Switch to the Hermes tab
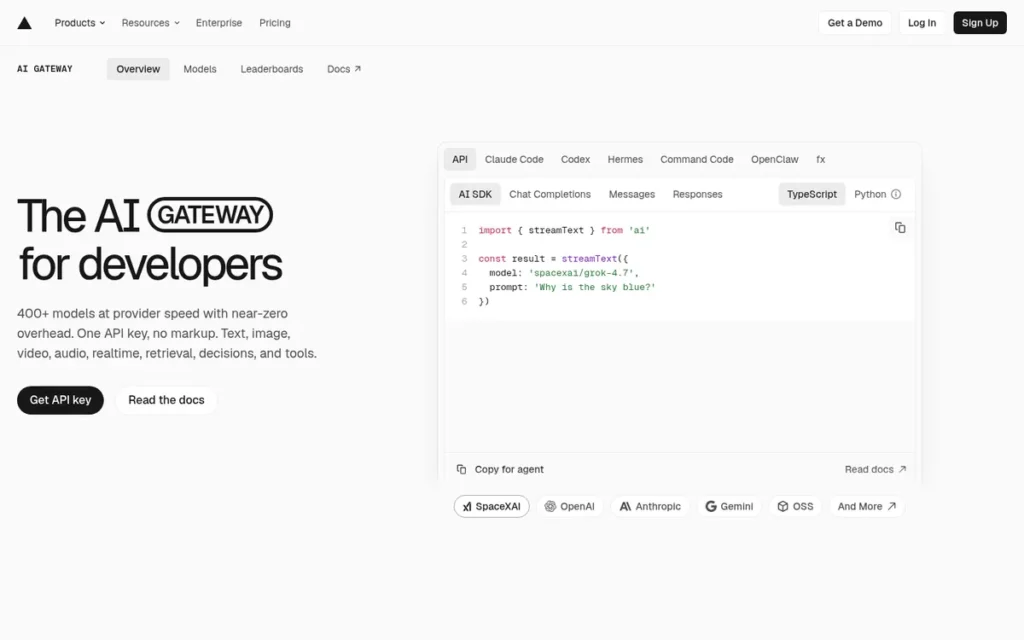 click(625, 159)
